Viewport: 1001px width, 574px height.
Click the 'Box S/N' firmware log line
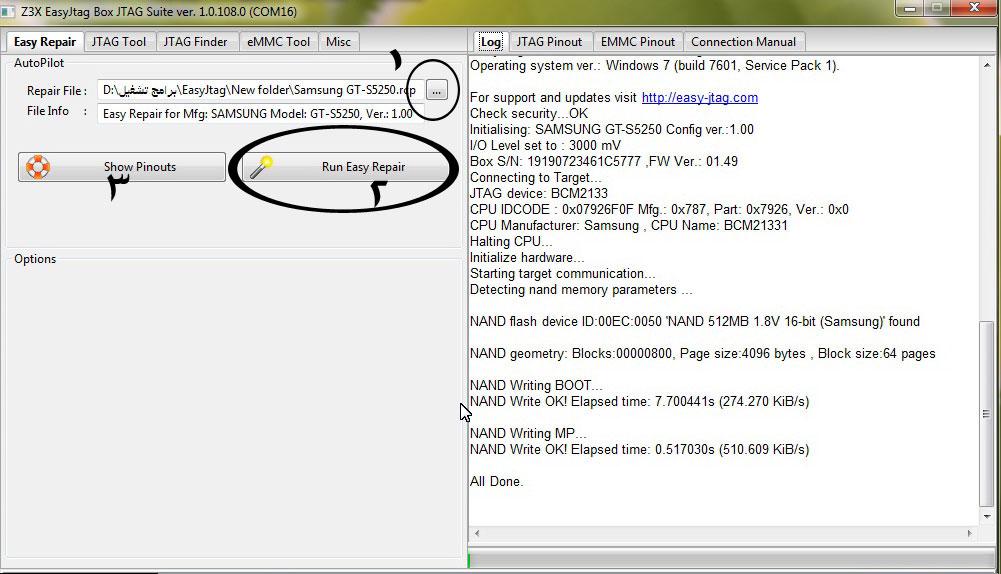(x=603, y=162)
